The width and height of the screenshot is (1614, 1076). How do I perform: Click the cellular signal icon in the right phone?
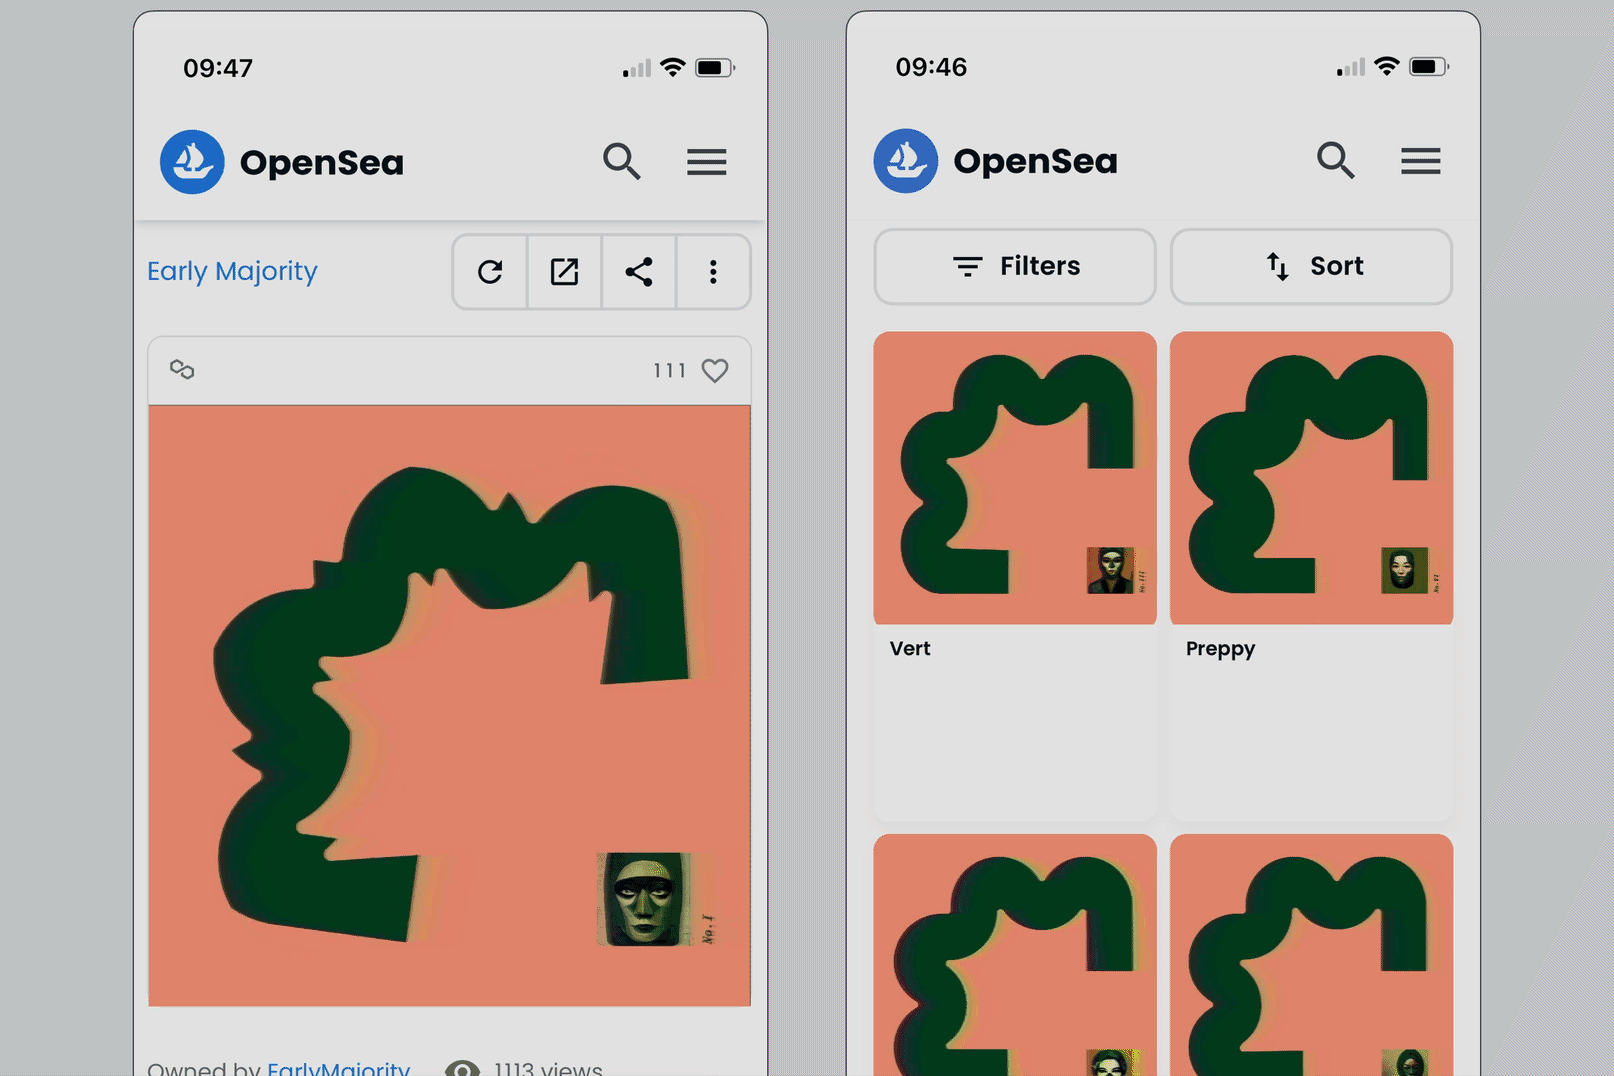click(1350, 67)
